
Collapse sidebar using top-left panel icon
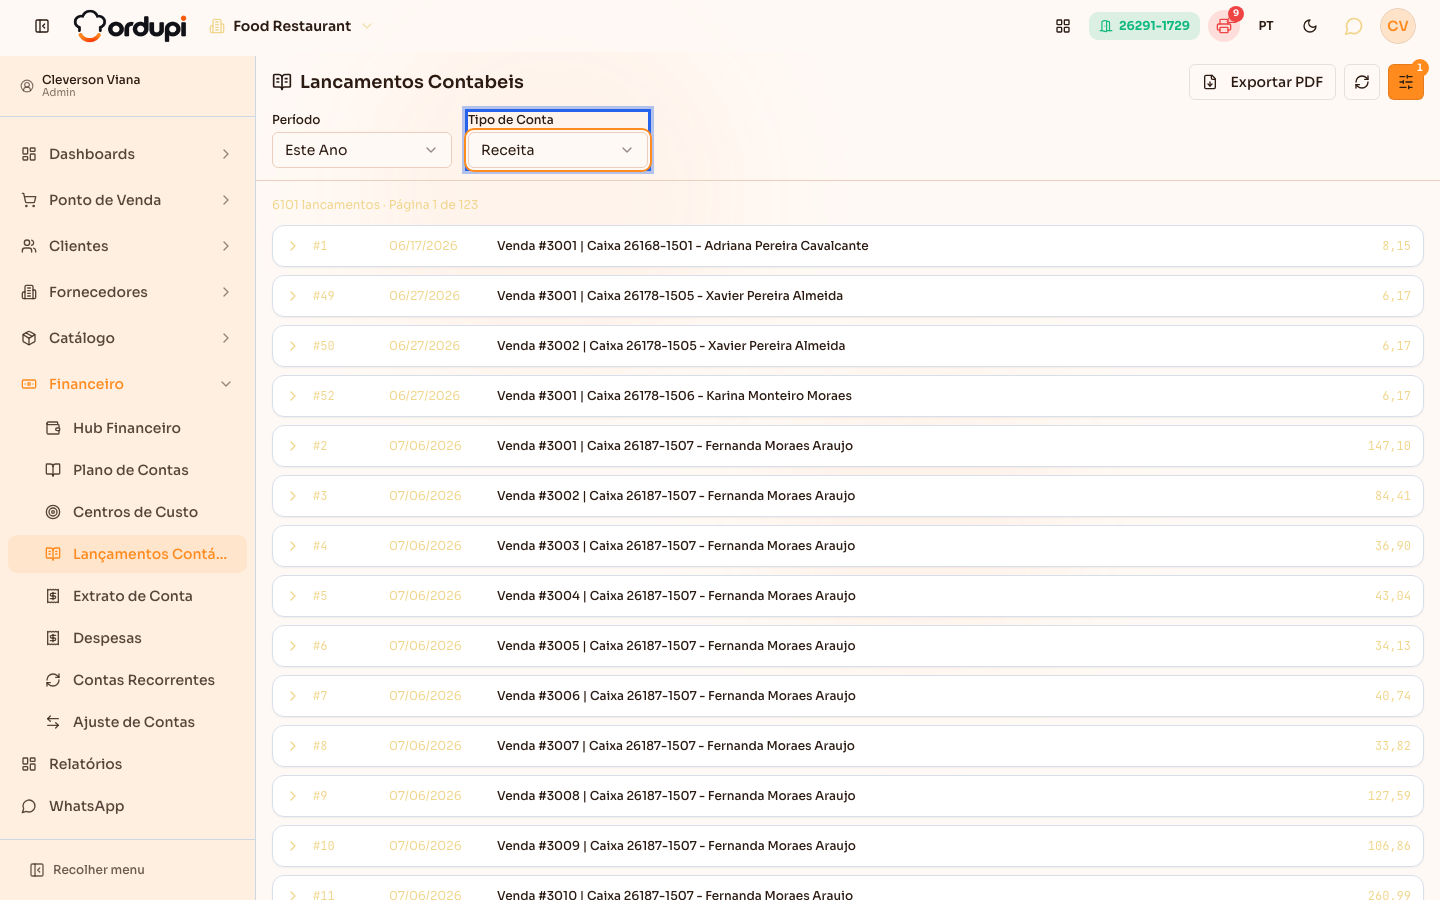click(42, 26)
